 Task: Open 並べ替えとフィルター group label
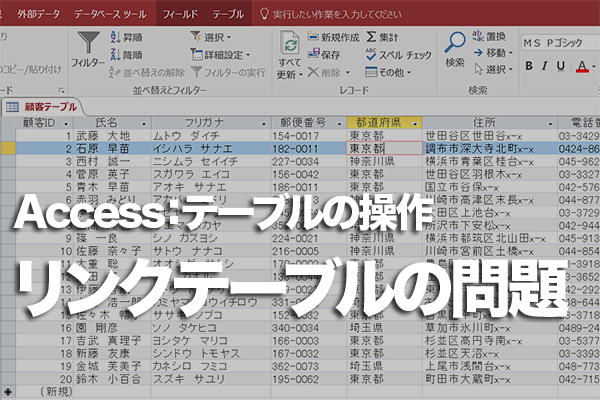tap(170, 90)
